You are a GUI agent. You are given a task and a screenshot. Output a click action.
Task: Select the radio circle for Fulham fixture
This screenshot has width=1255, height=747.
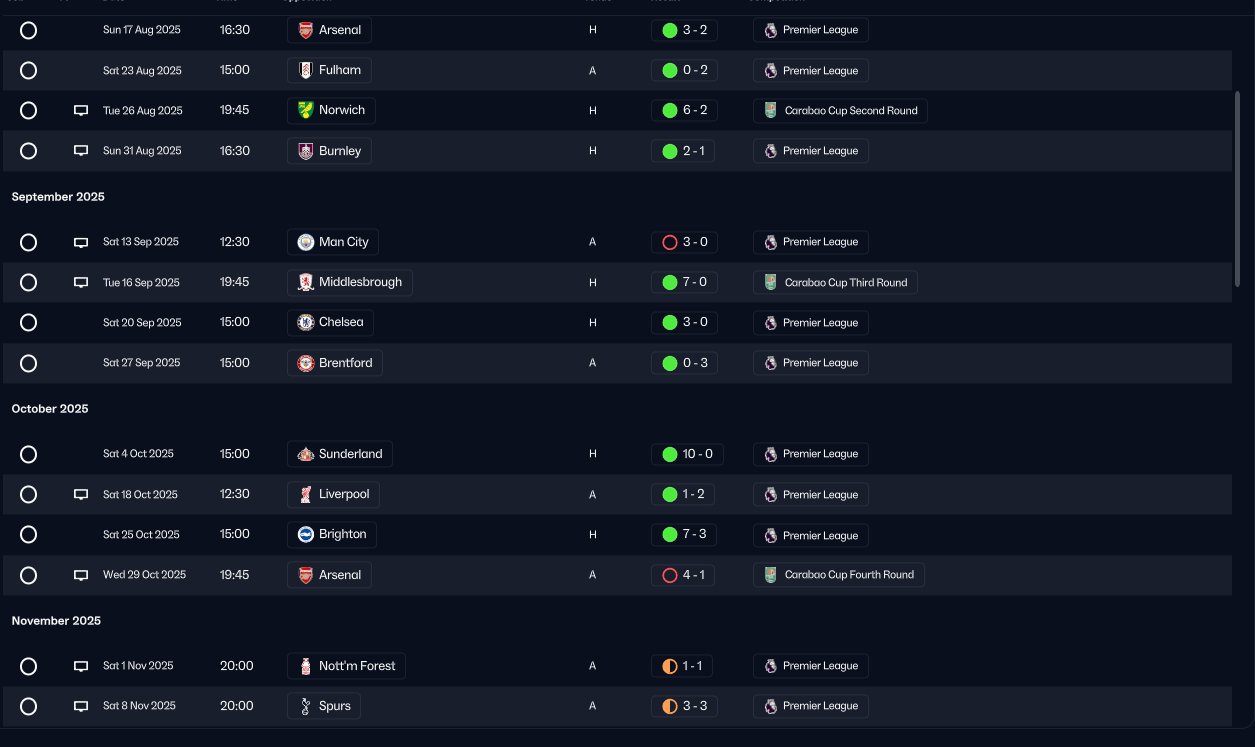point(28,71)
